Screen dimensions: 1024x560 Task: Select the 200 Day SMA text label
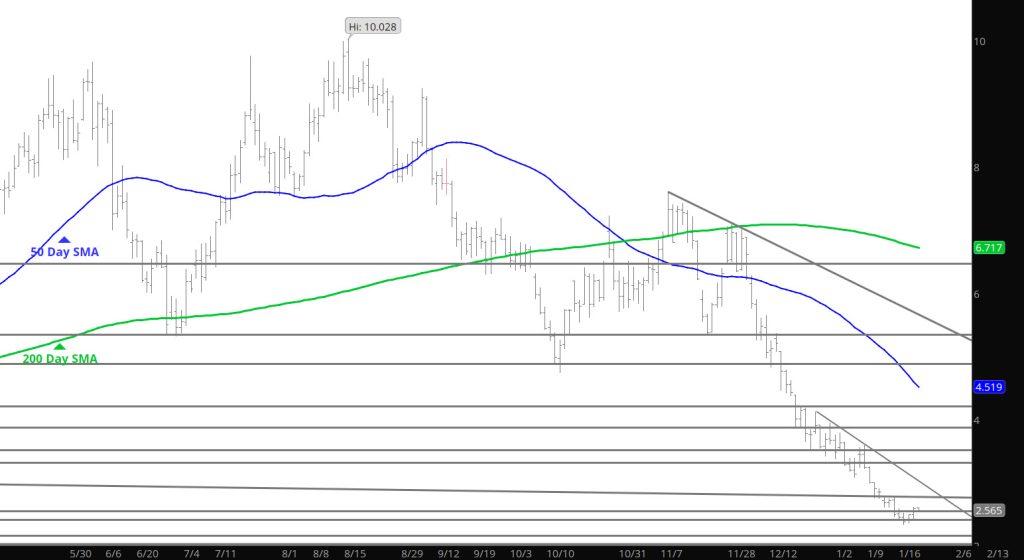point(60,359)
